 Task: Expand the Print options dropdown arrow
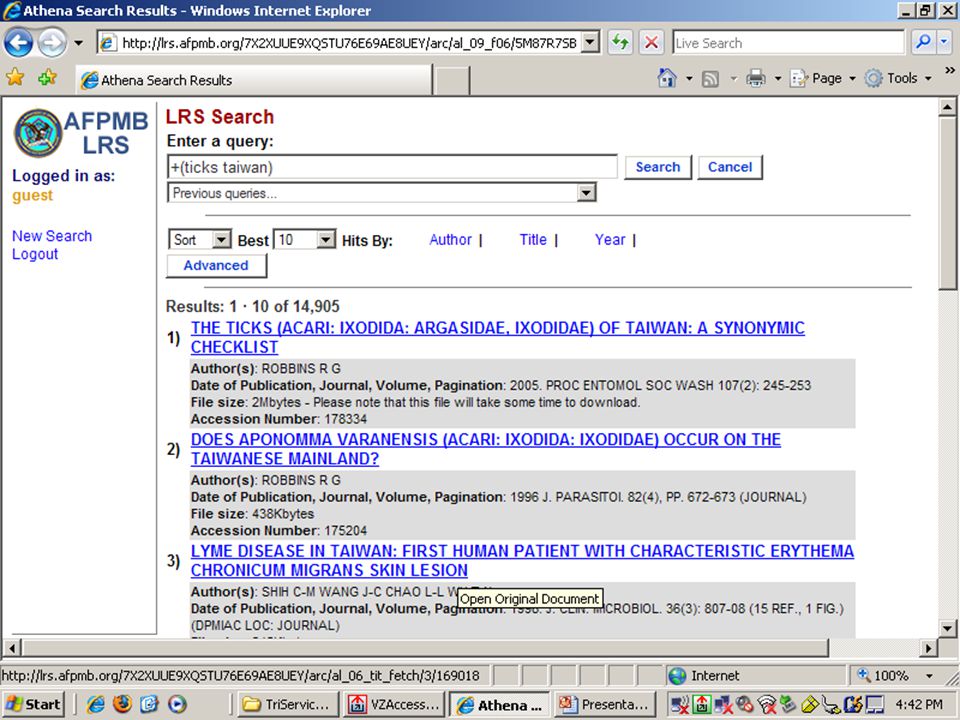[x=778, y=78]
